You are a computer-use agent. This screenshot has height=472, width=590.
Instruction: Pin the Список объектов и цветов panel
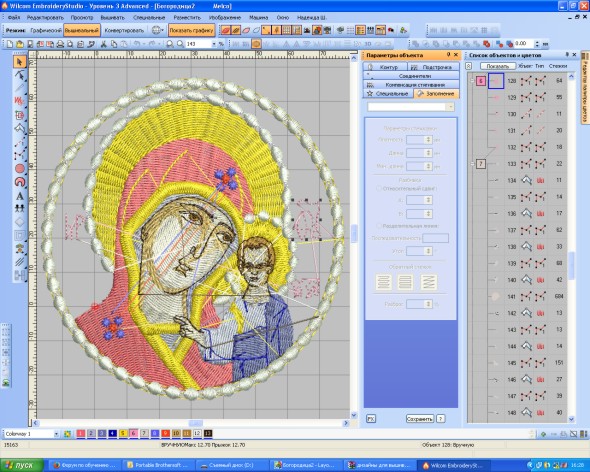coord(567,55)
